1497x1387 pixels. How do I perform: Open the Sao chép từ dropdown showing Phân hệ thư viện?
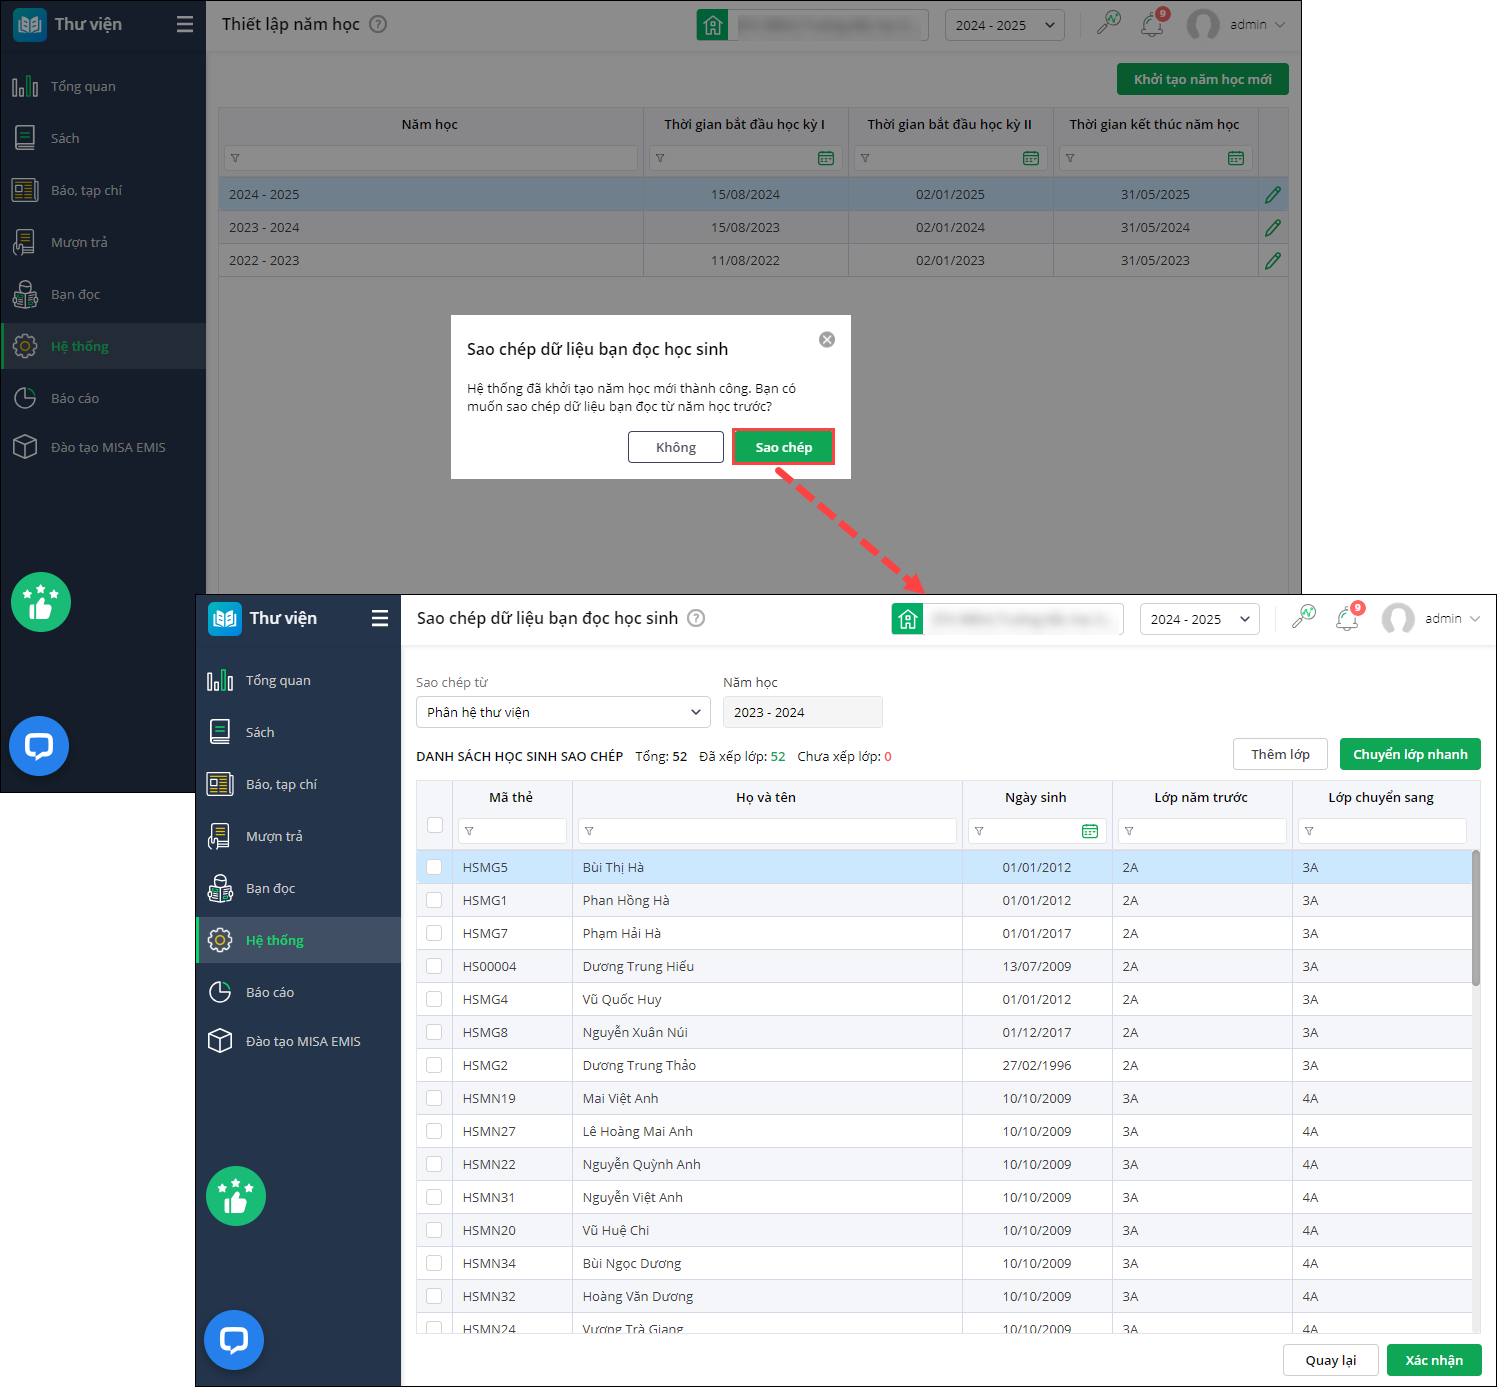coord(563,712)
